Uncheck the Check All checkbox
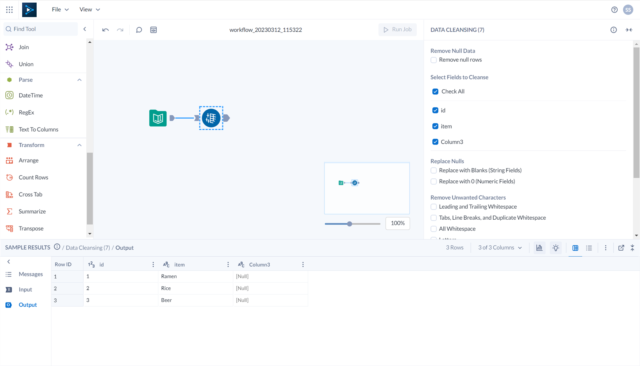 point(435,91)
